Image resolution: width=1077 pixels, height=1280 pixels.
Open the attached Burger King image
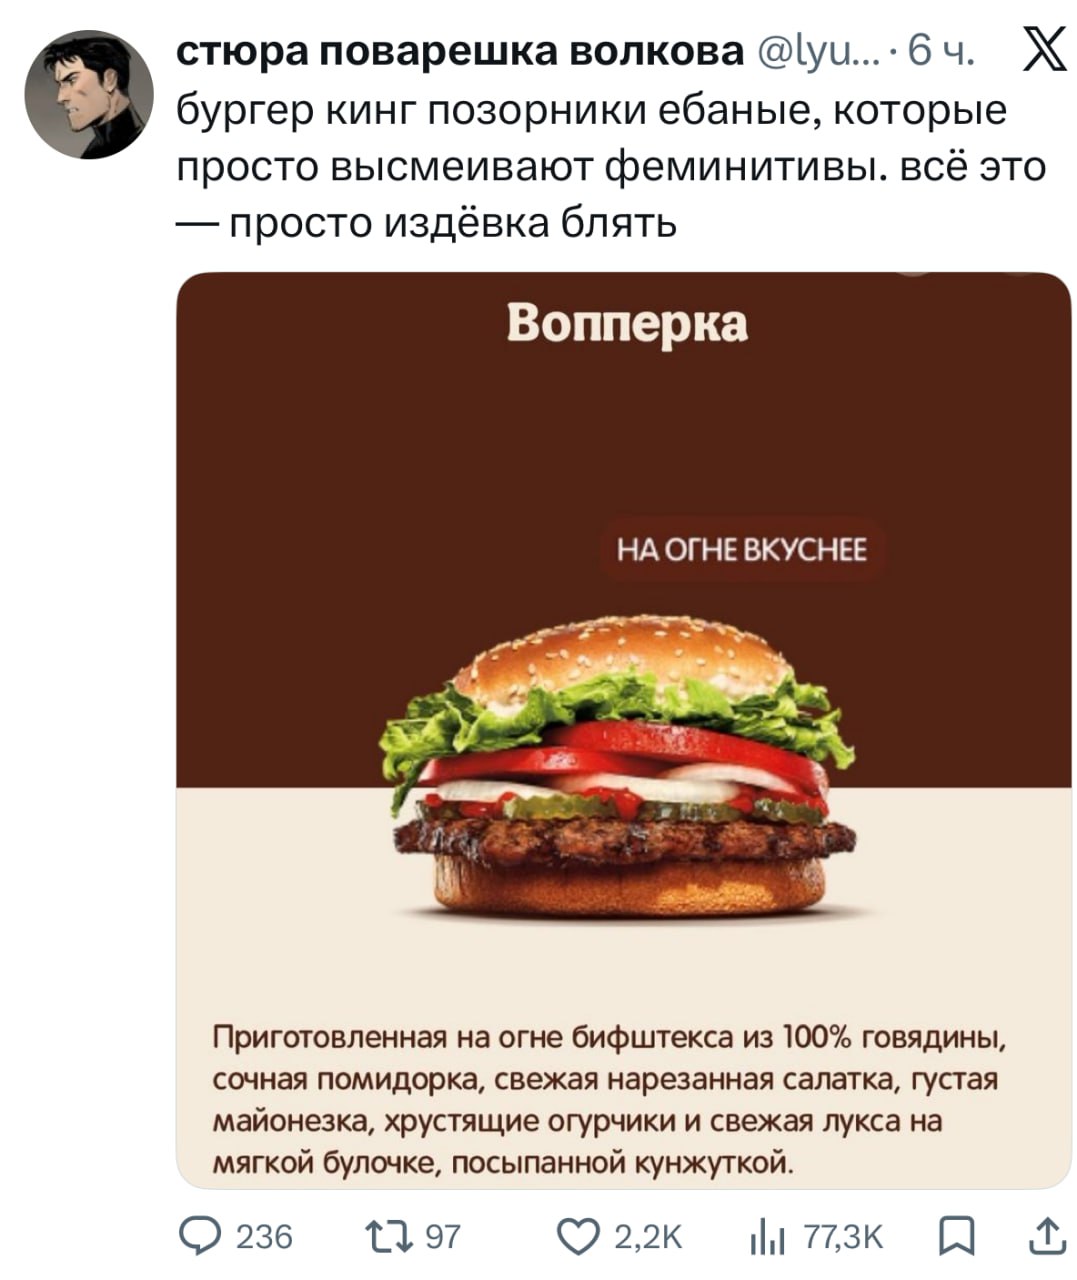click(624, 730)
